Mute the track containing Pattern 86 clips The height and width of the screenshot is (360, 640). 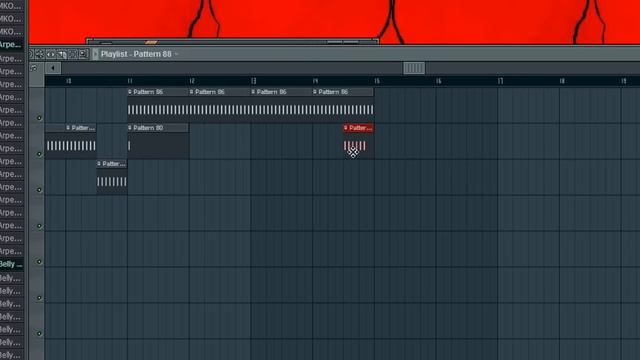39,118
